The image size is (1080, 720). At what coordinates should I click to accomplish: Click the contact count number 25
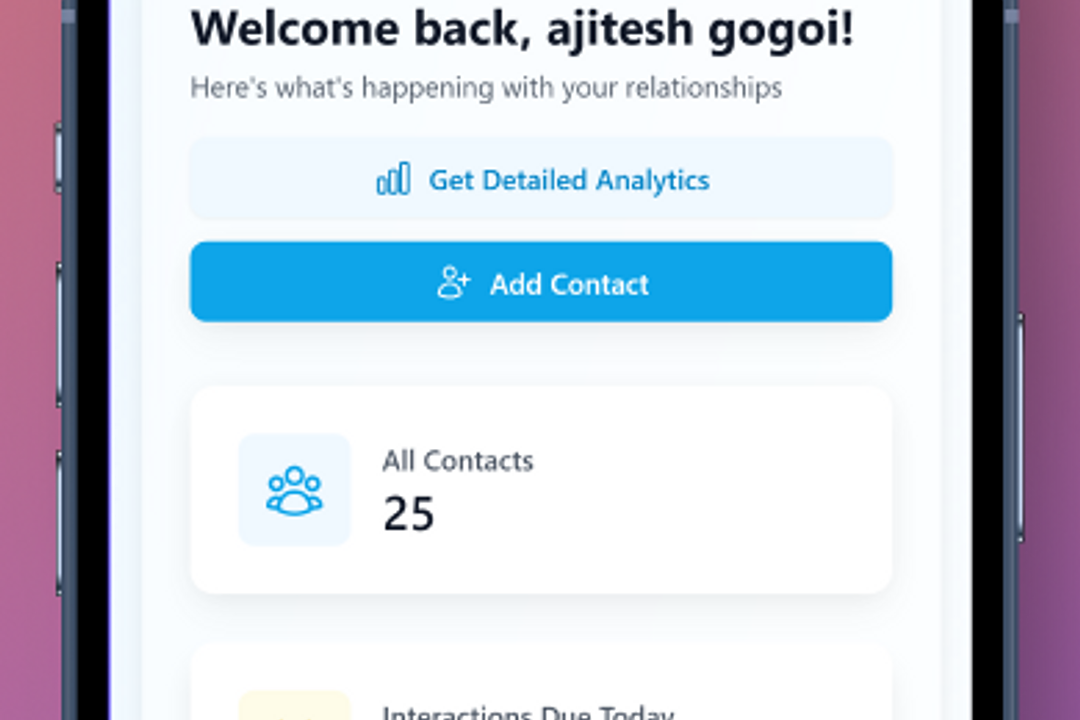(408, 514)
